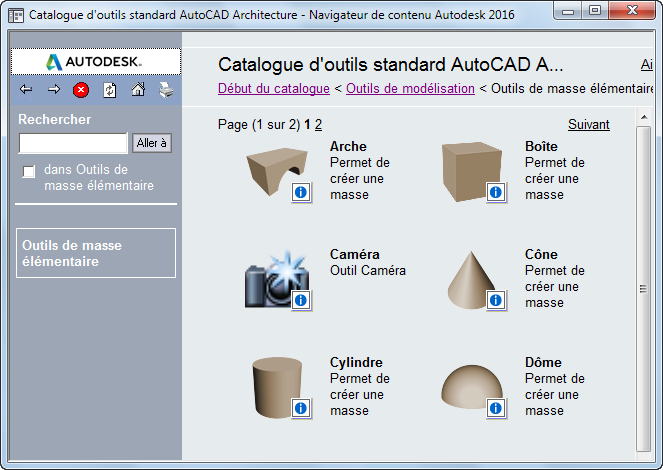Image resolution: width=663 pixels, height=470 pixels.
Task: Select the Cylindre mass thumbnail
Action: [x=277, y=387]
